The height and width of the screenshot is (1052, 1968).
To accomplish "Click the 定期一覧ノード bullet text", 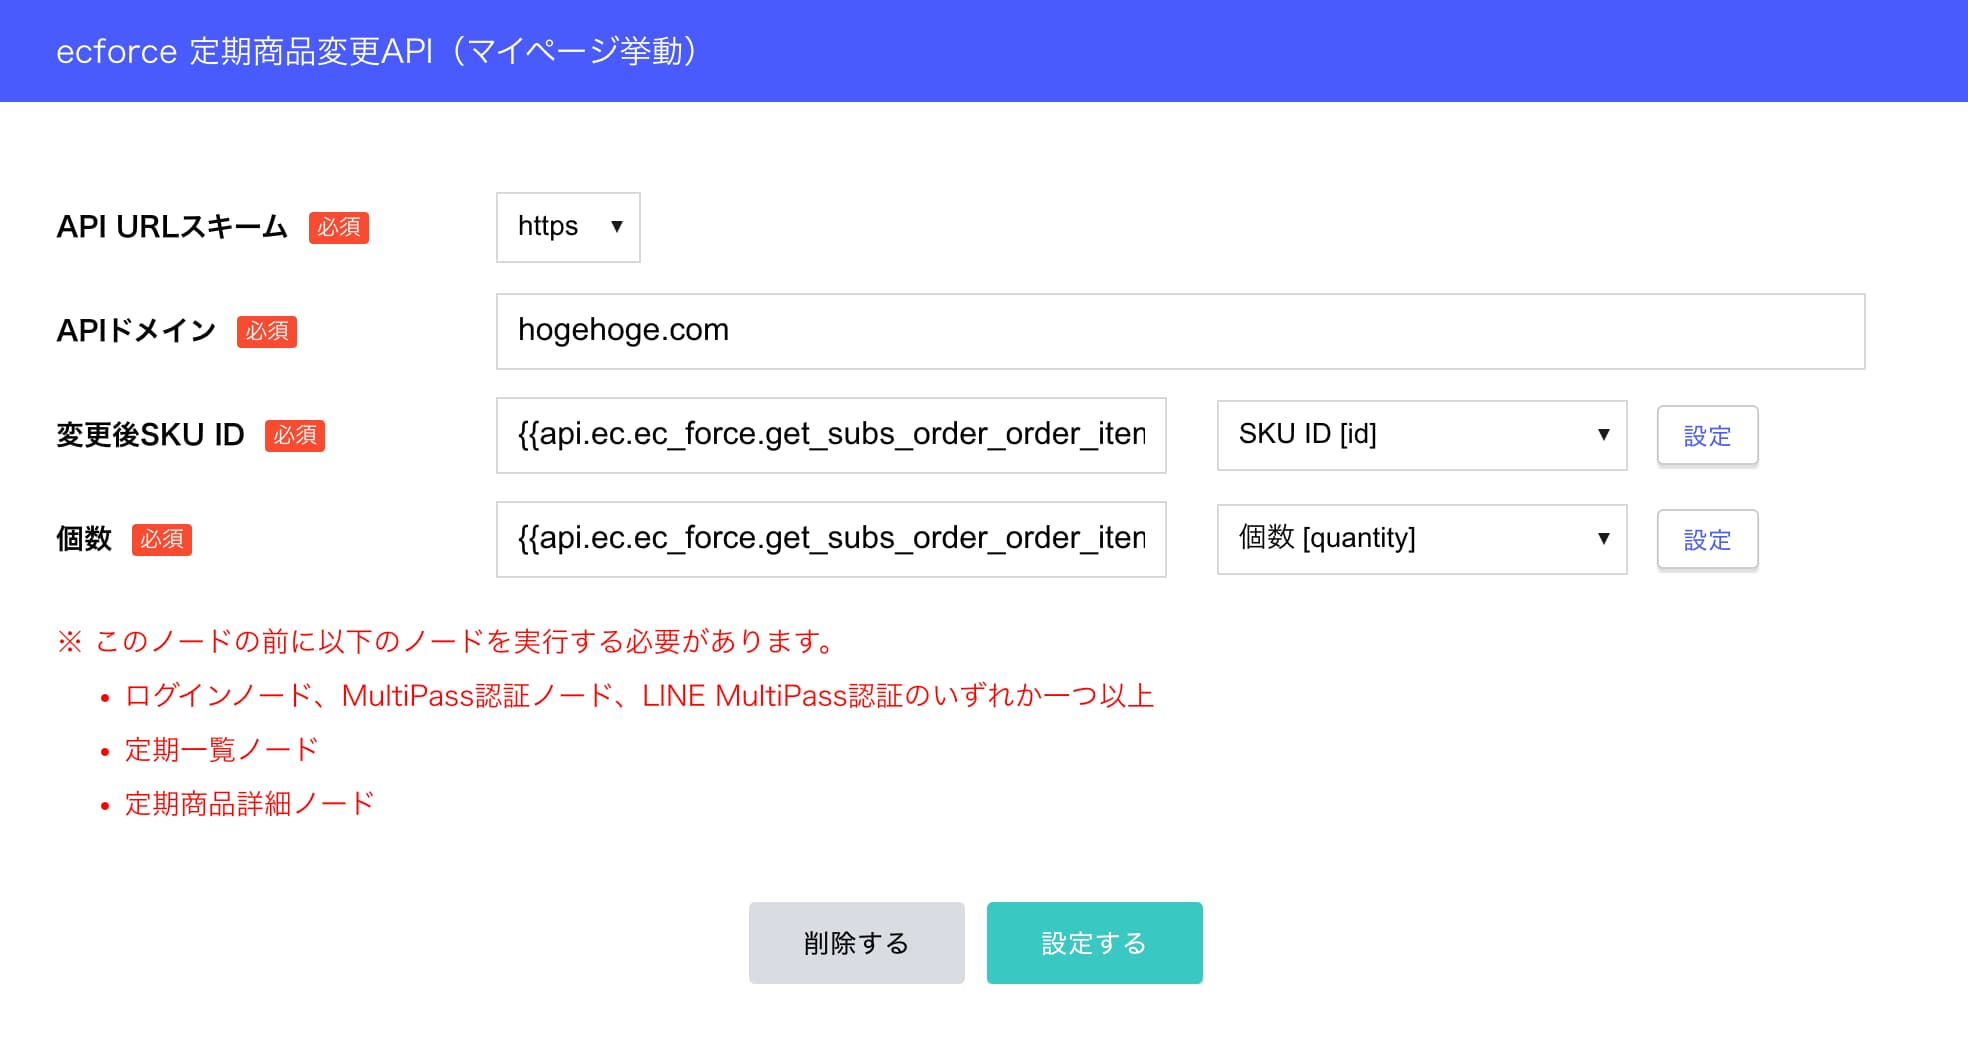I will pyautogui.click(x=222, y=749).
